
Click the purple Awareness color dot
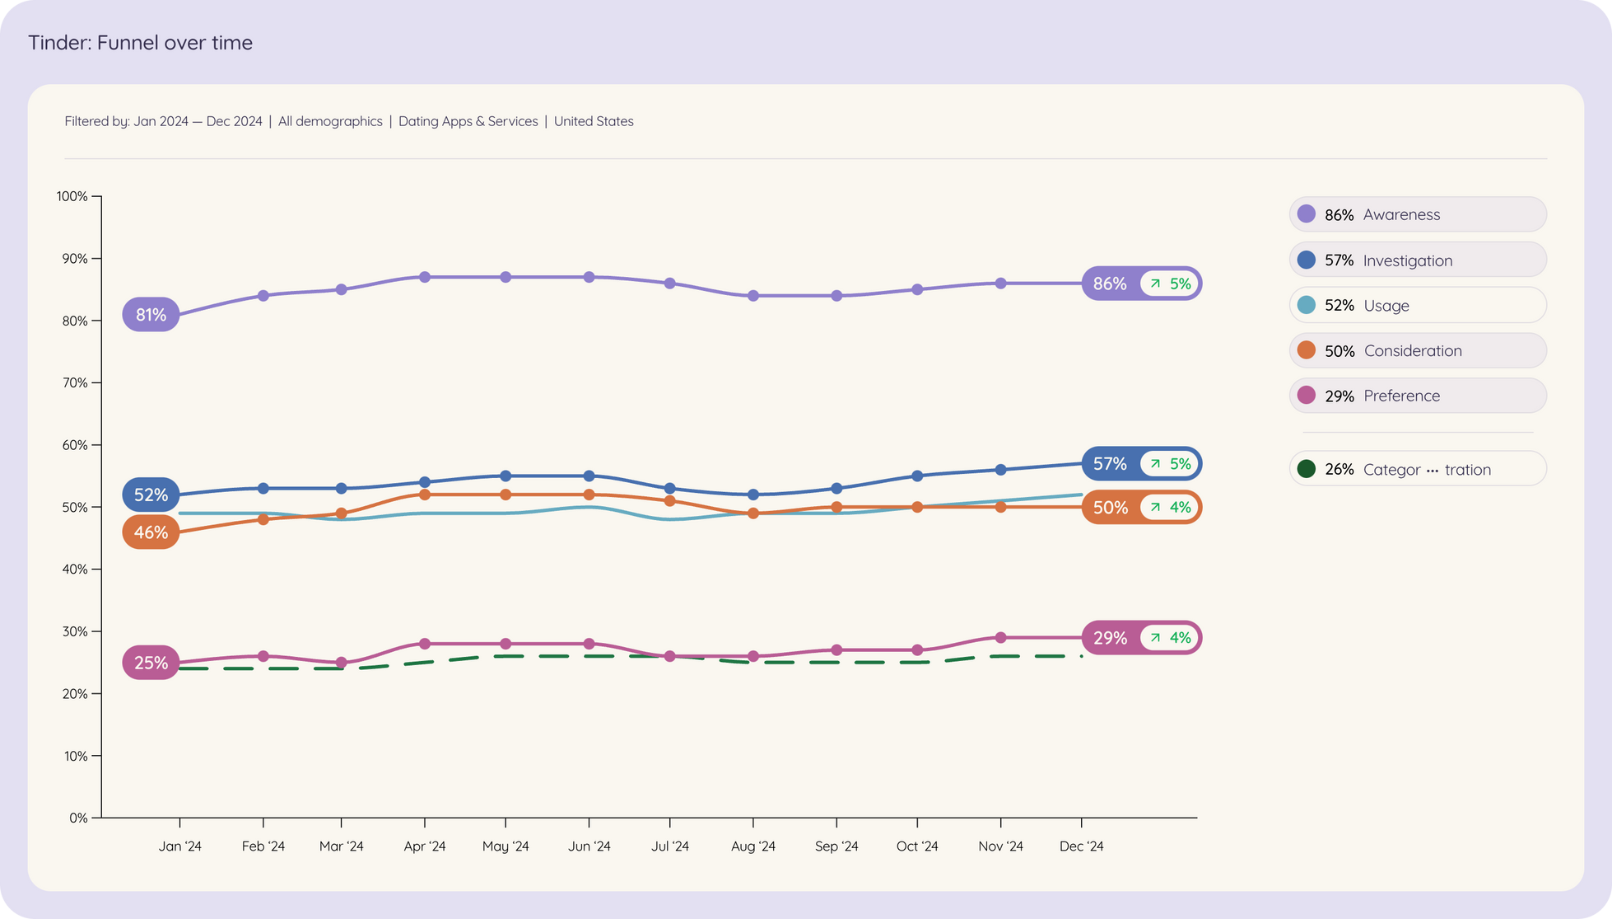(1306, 214)
